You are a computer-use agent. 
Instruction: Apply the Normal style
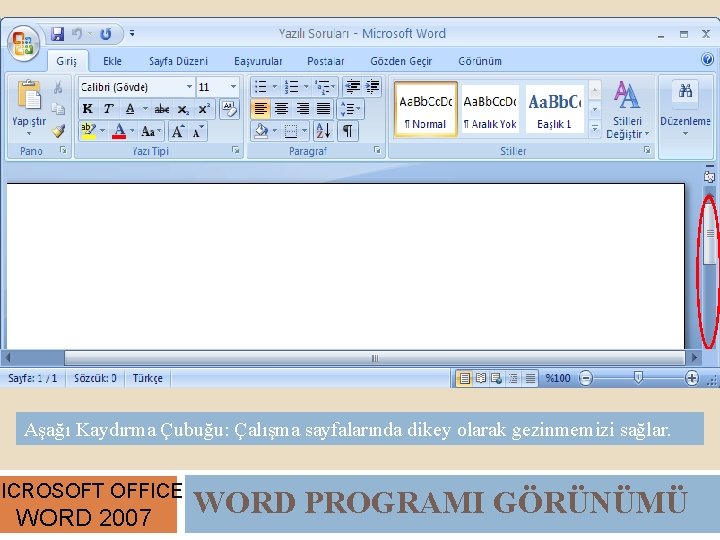426,109
